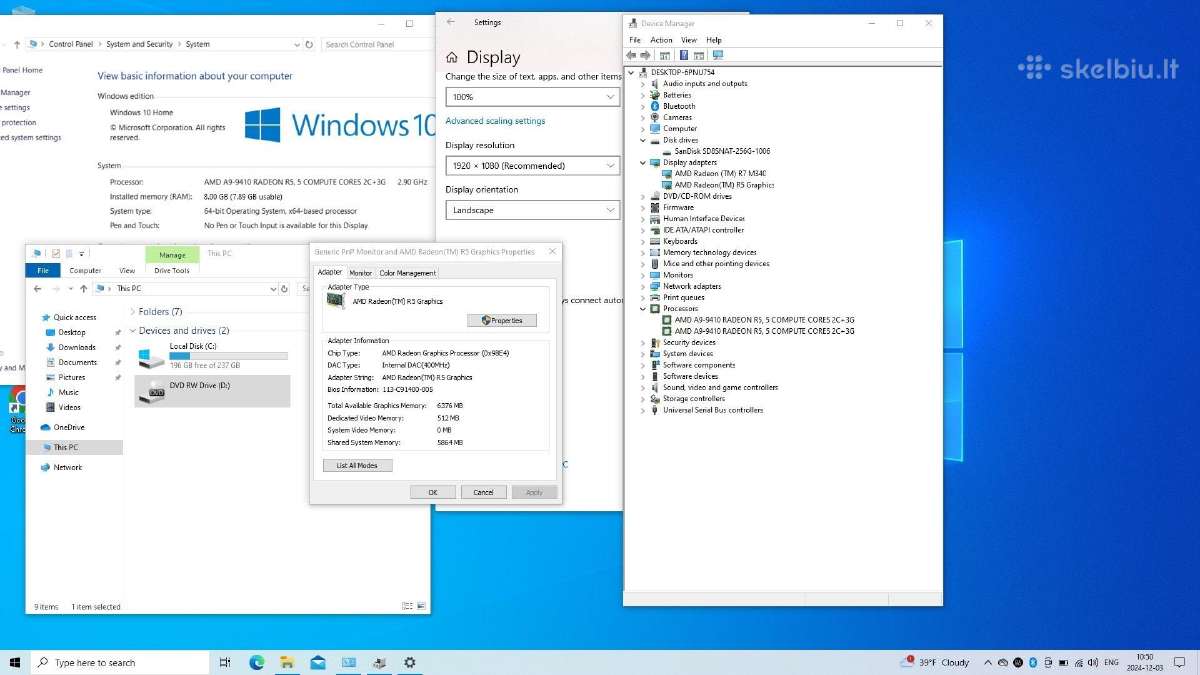Select AMD Radeon (TM) R7 M340 device

pos(720,174)
